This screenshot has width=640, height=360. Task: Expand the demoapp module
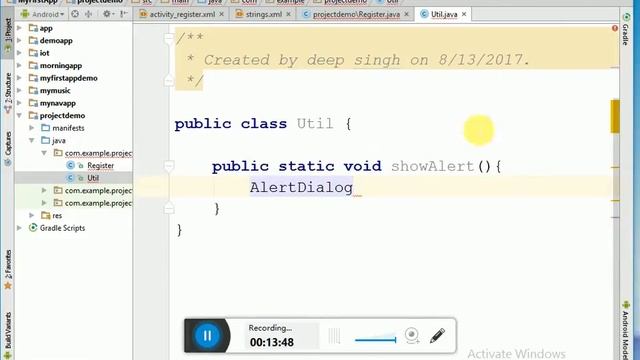click(x=19, y=40)
